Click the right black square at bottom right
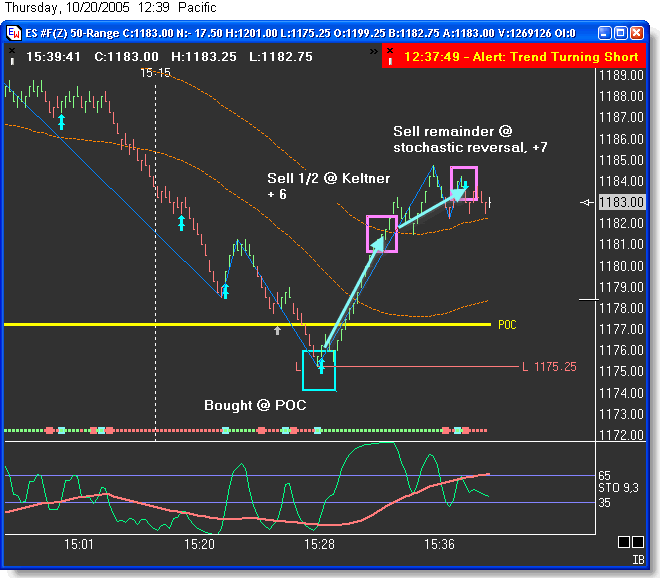The image size is (660, 578). pos(639,542)
